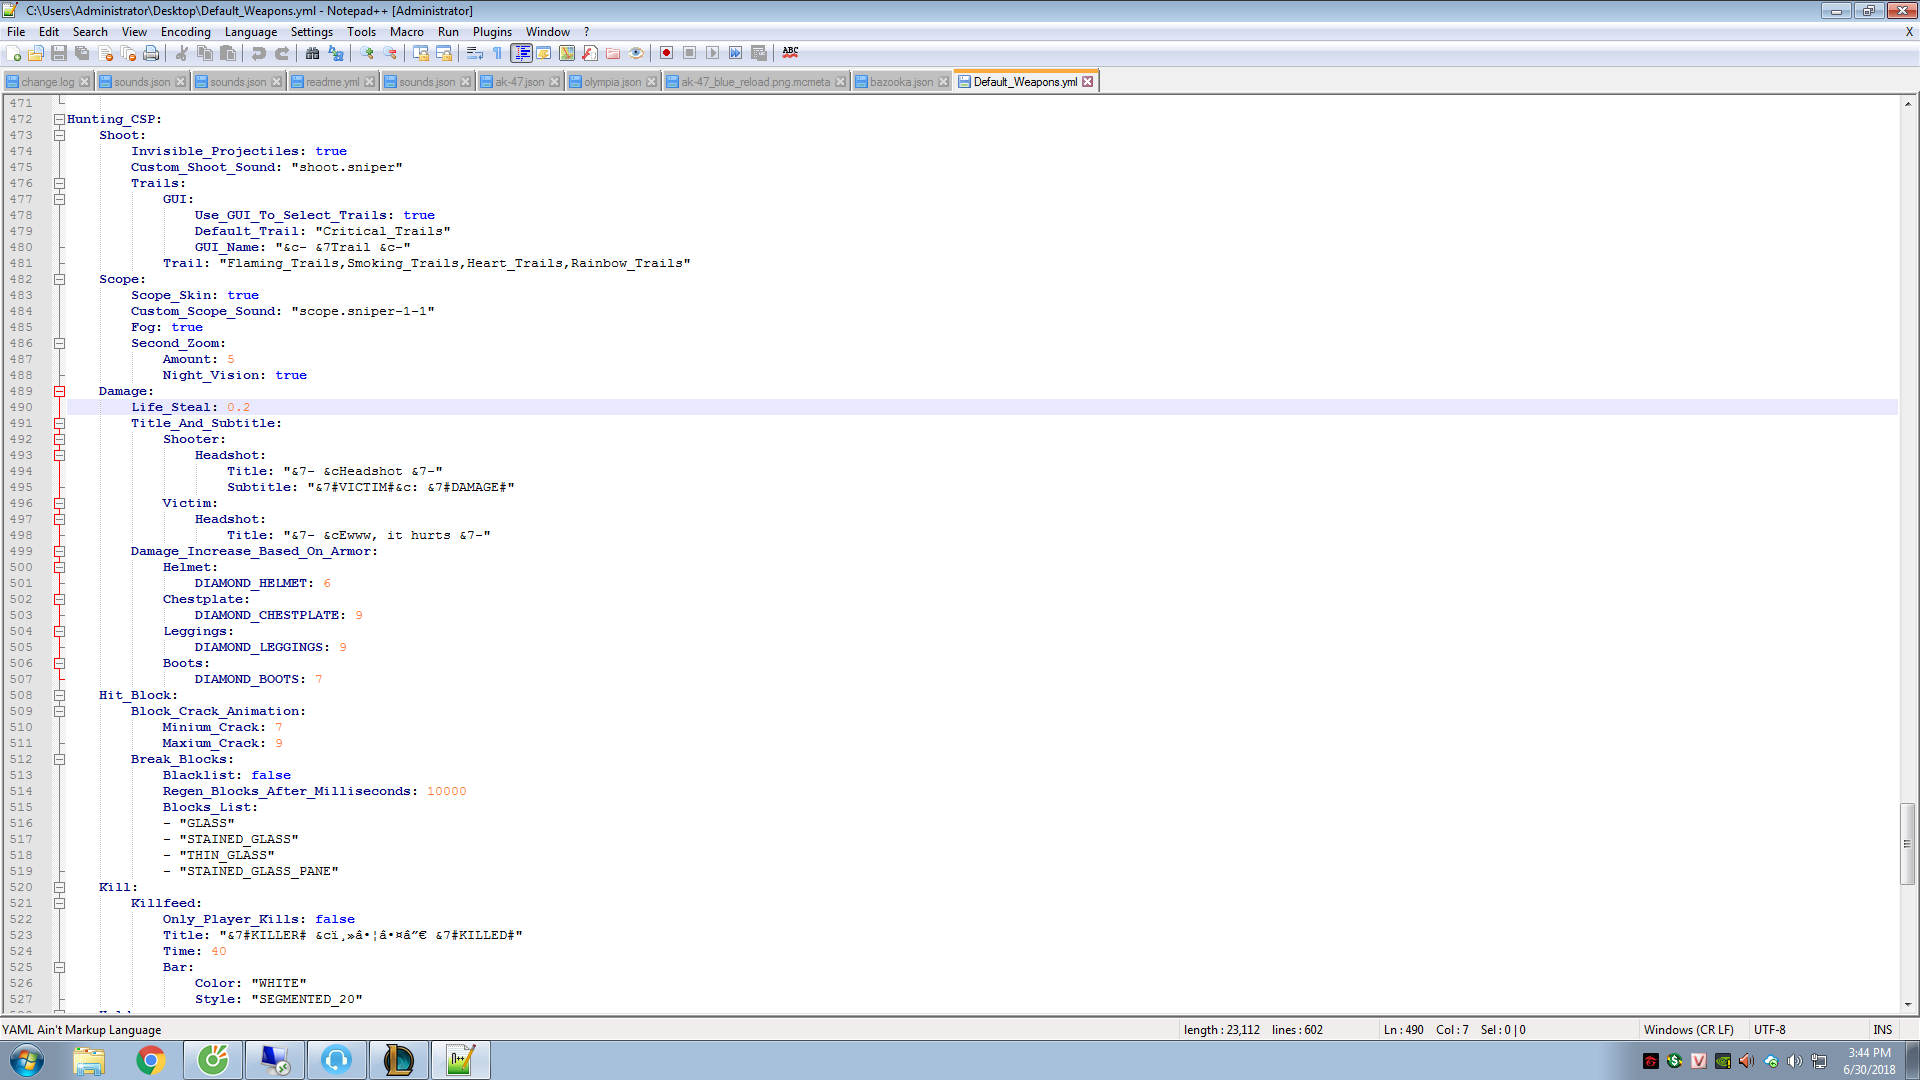1920x1080 pixels.
Task: Collapse the Kill section fold marker
Action: (x=59, y=887)
